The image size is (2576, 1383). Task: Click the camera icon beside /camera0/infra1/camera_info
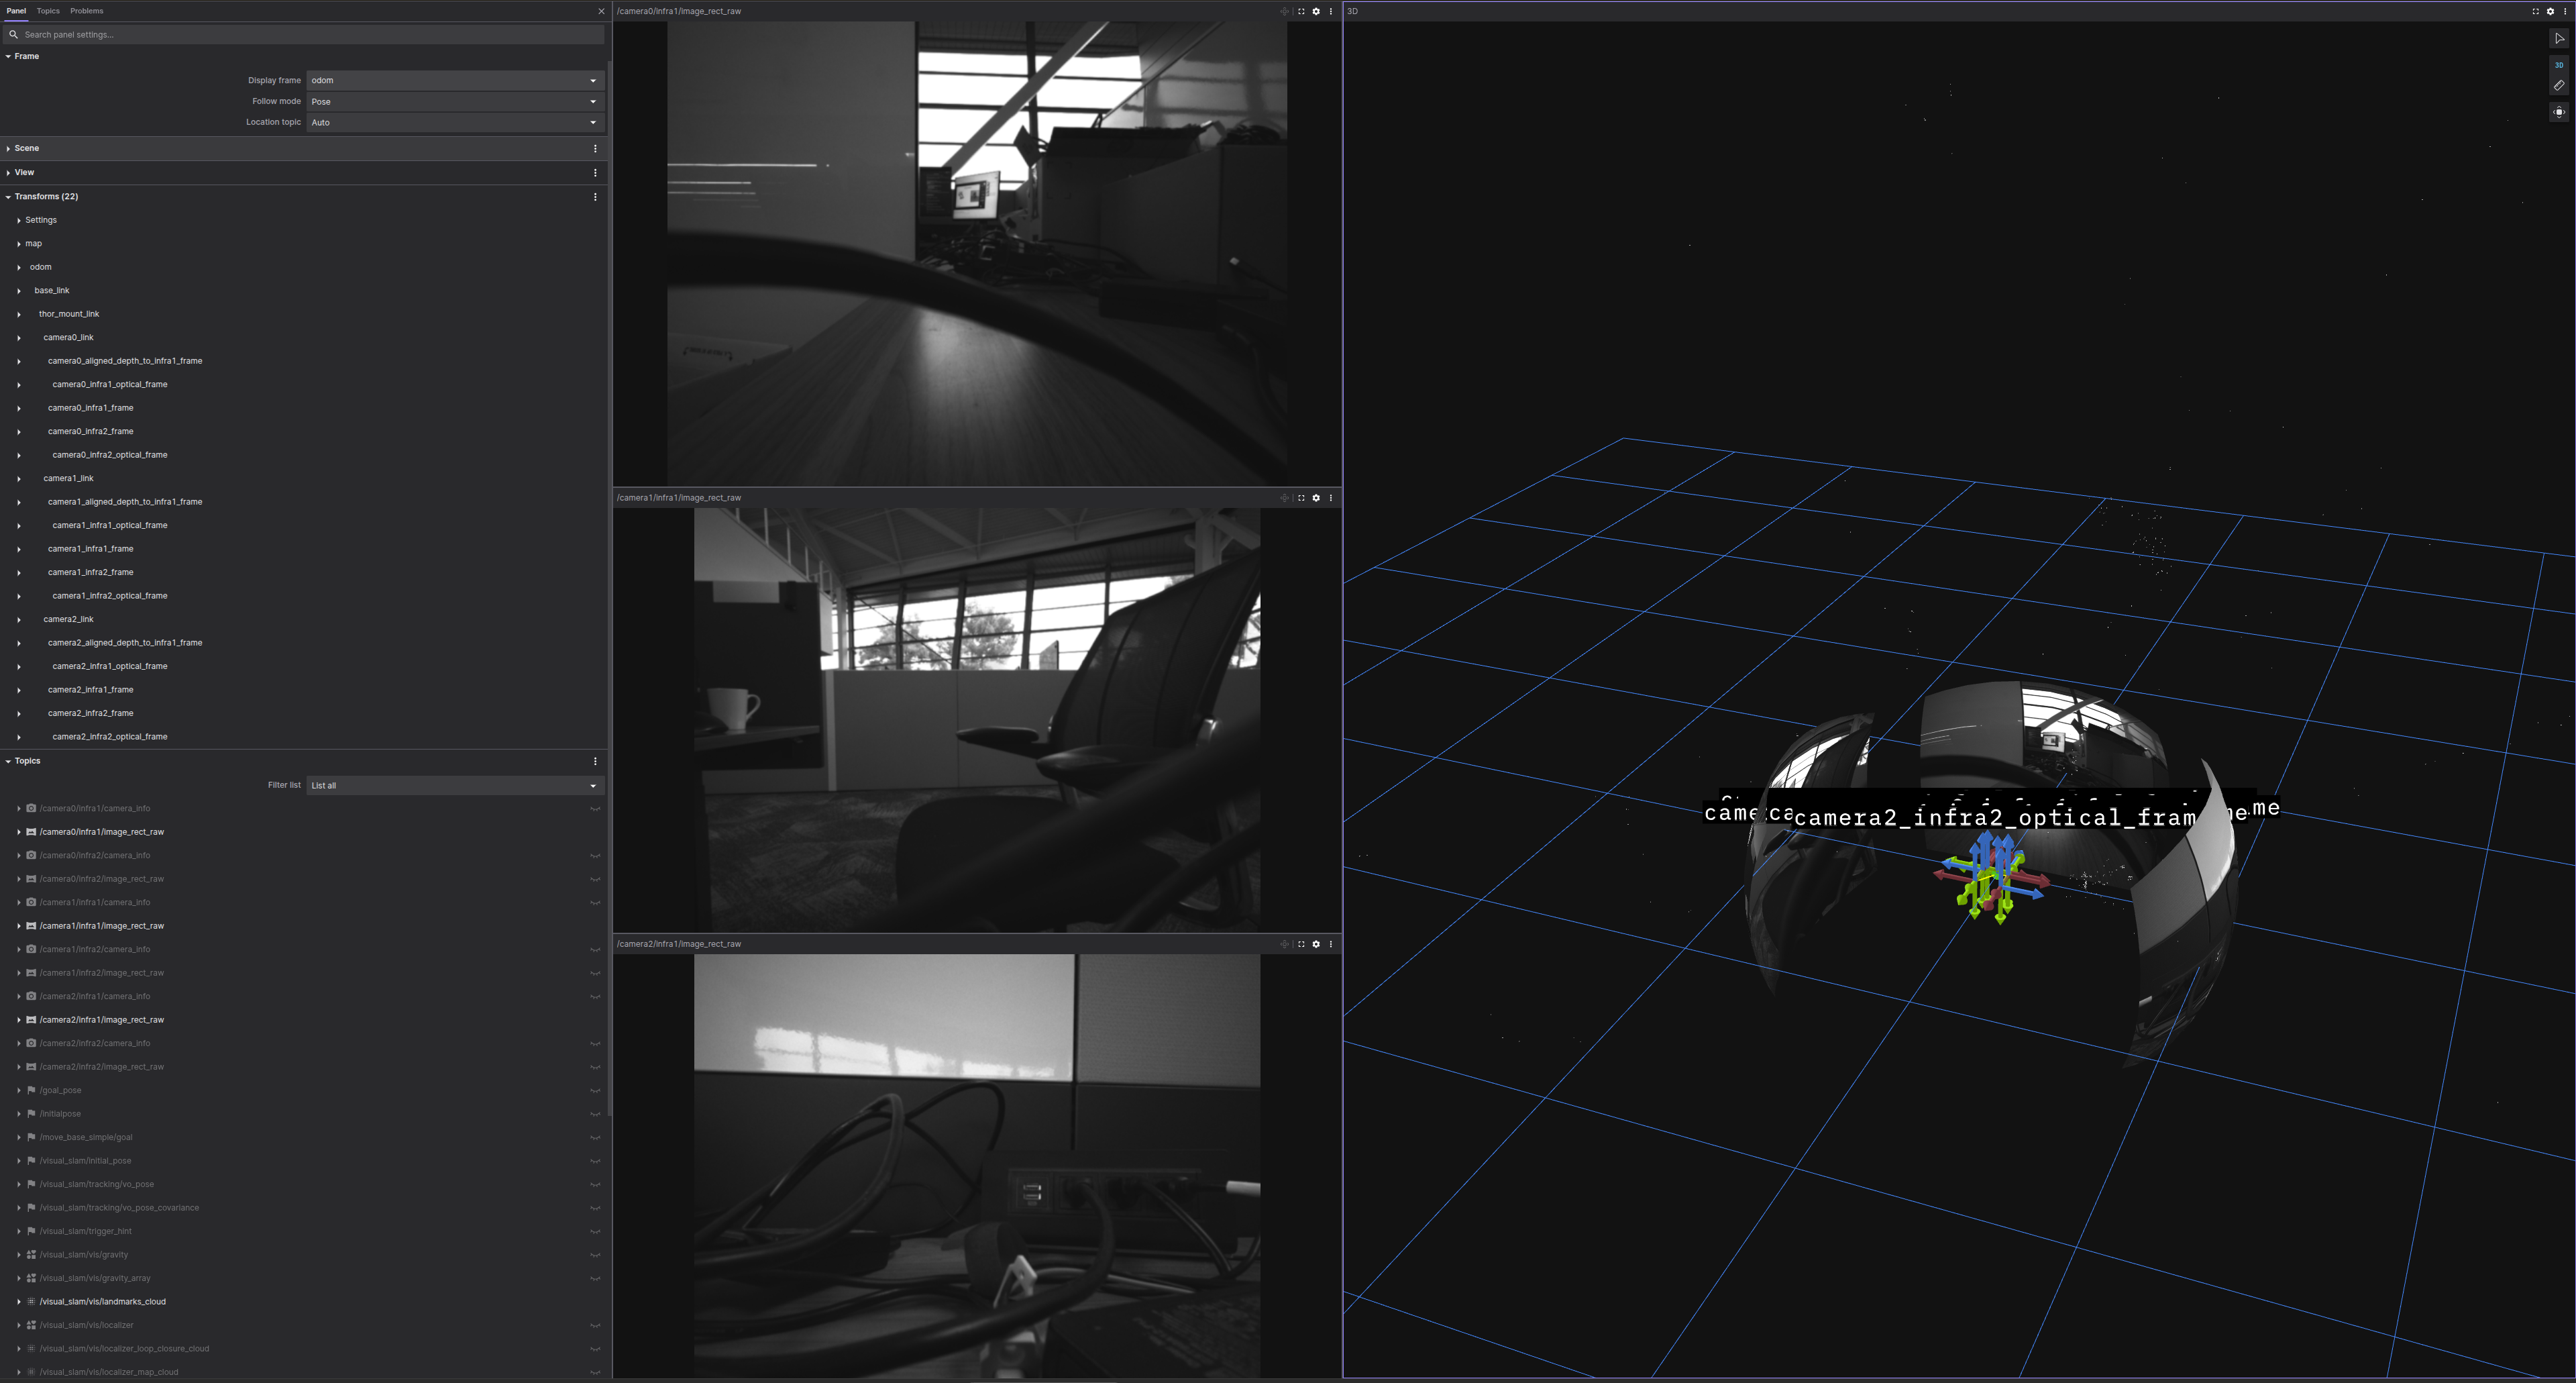pyautogui.click(x=32, y=808)
